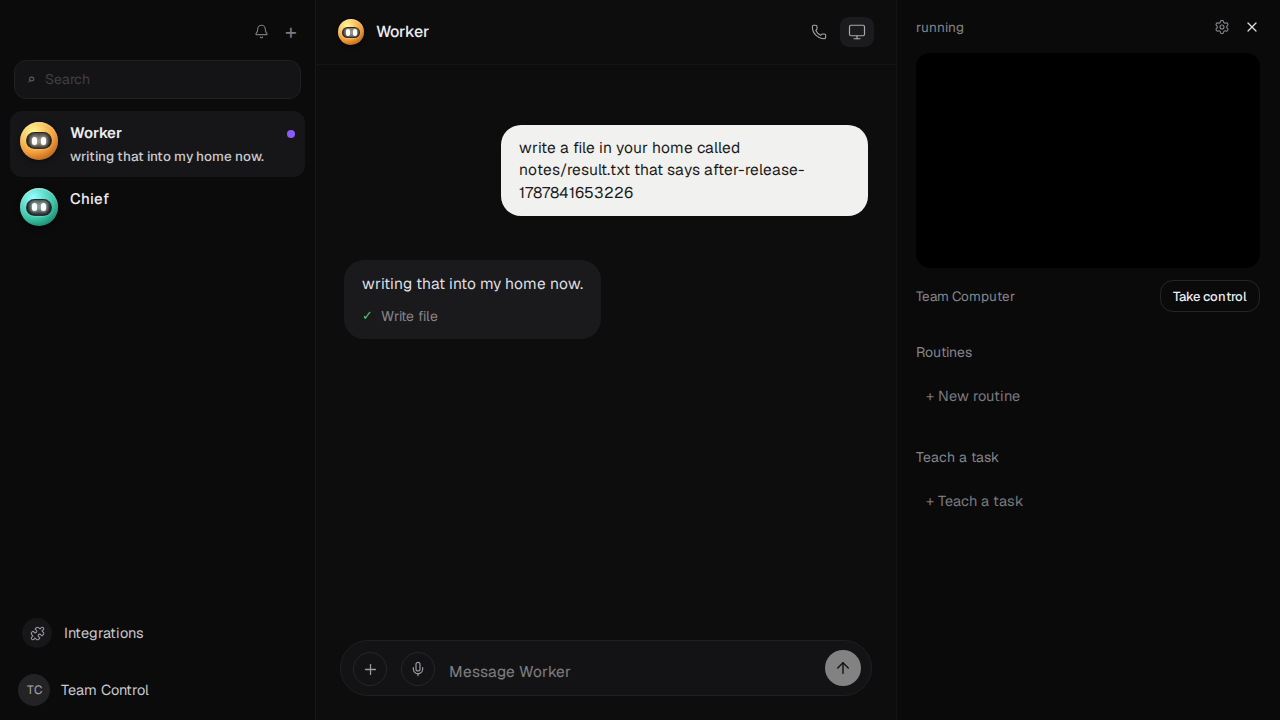Toggle the computer screen panel icon

click(x=857, y=32)
